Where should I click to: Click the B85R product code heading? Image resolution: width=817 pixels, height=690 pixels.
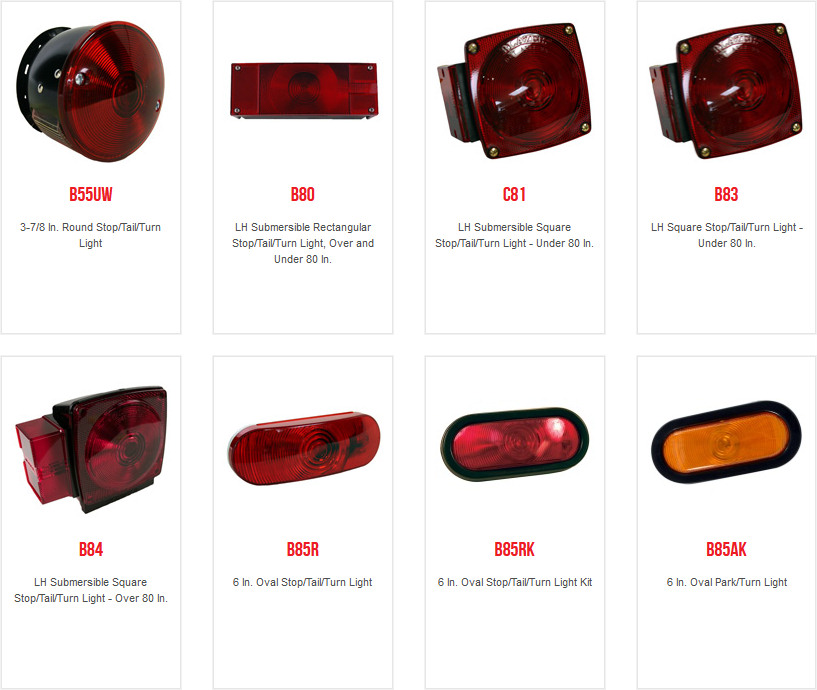303,549
